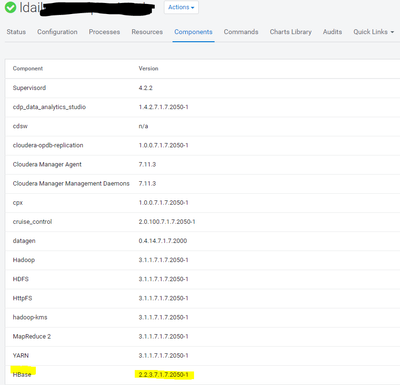Viewport: 400px width, 385px height.
Task: Click the YARN component name
Action: click(x=21, y=356)
